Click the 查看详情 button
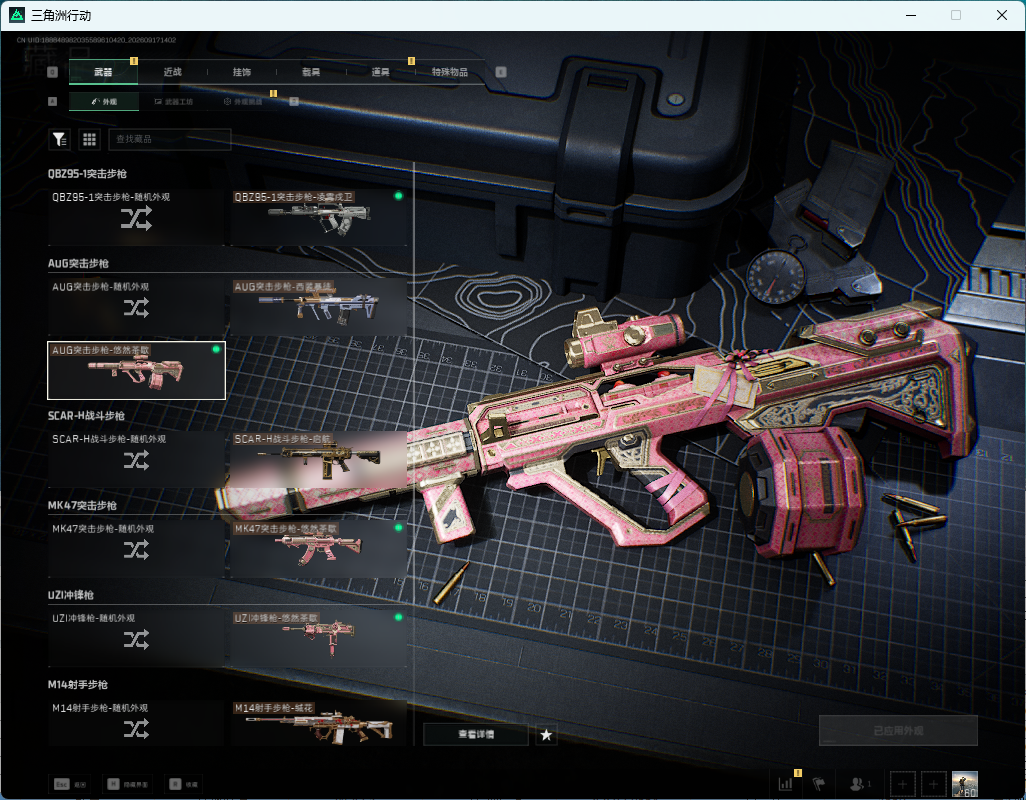This screenshot has height=800, width=1026. (476, 735)
